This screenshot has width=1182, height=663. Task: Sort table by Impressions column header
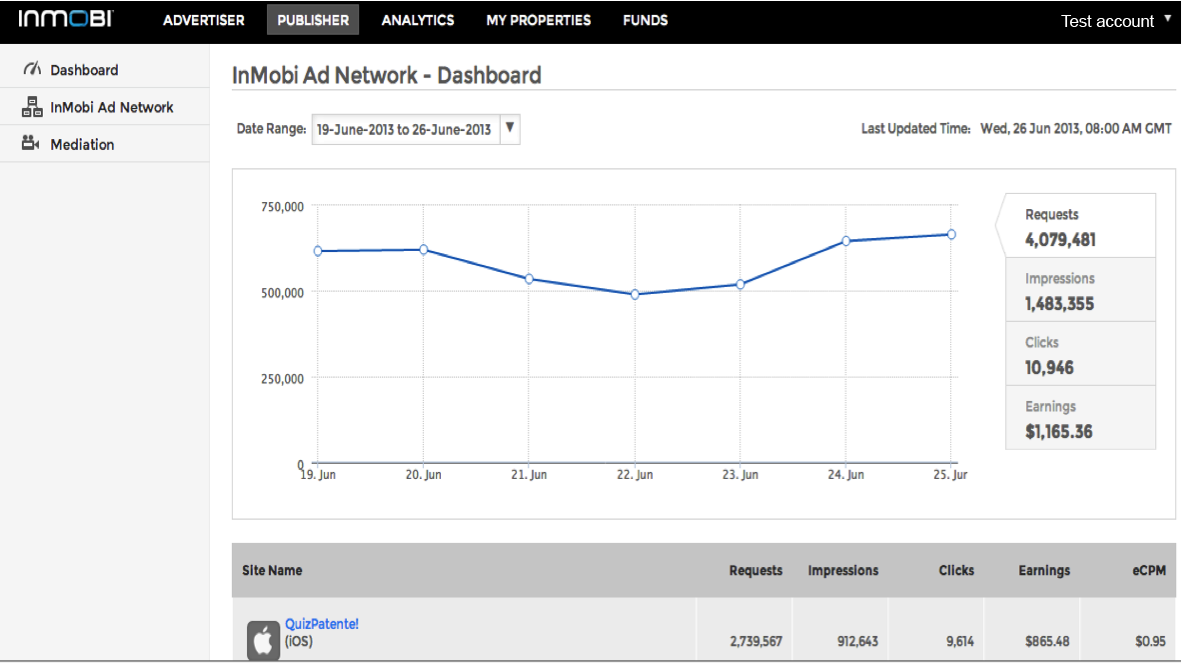pos(843,570)
